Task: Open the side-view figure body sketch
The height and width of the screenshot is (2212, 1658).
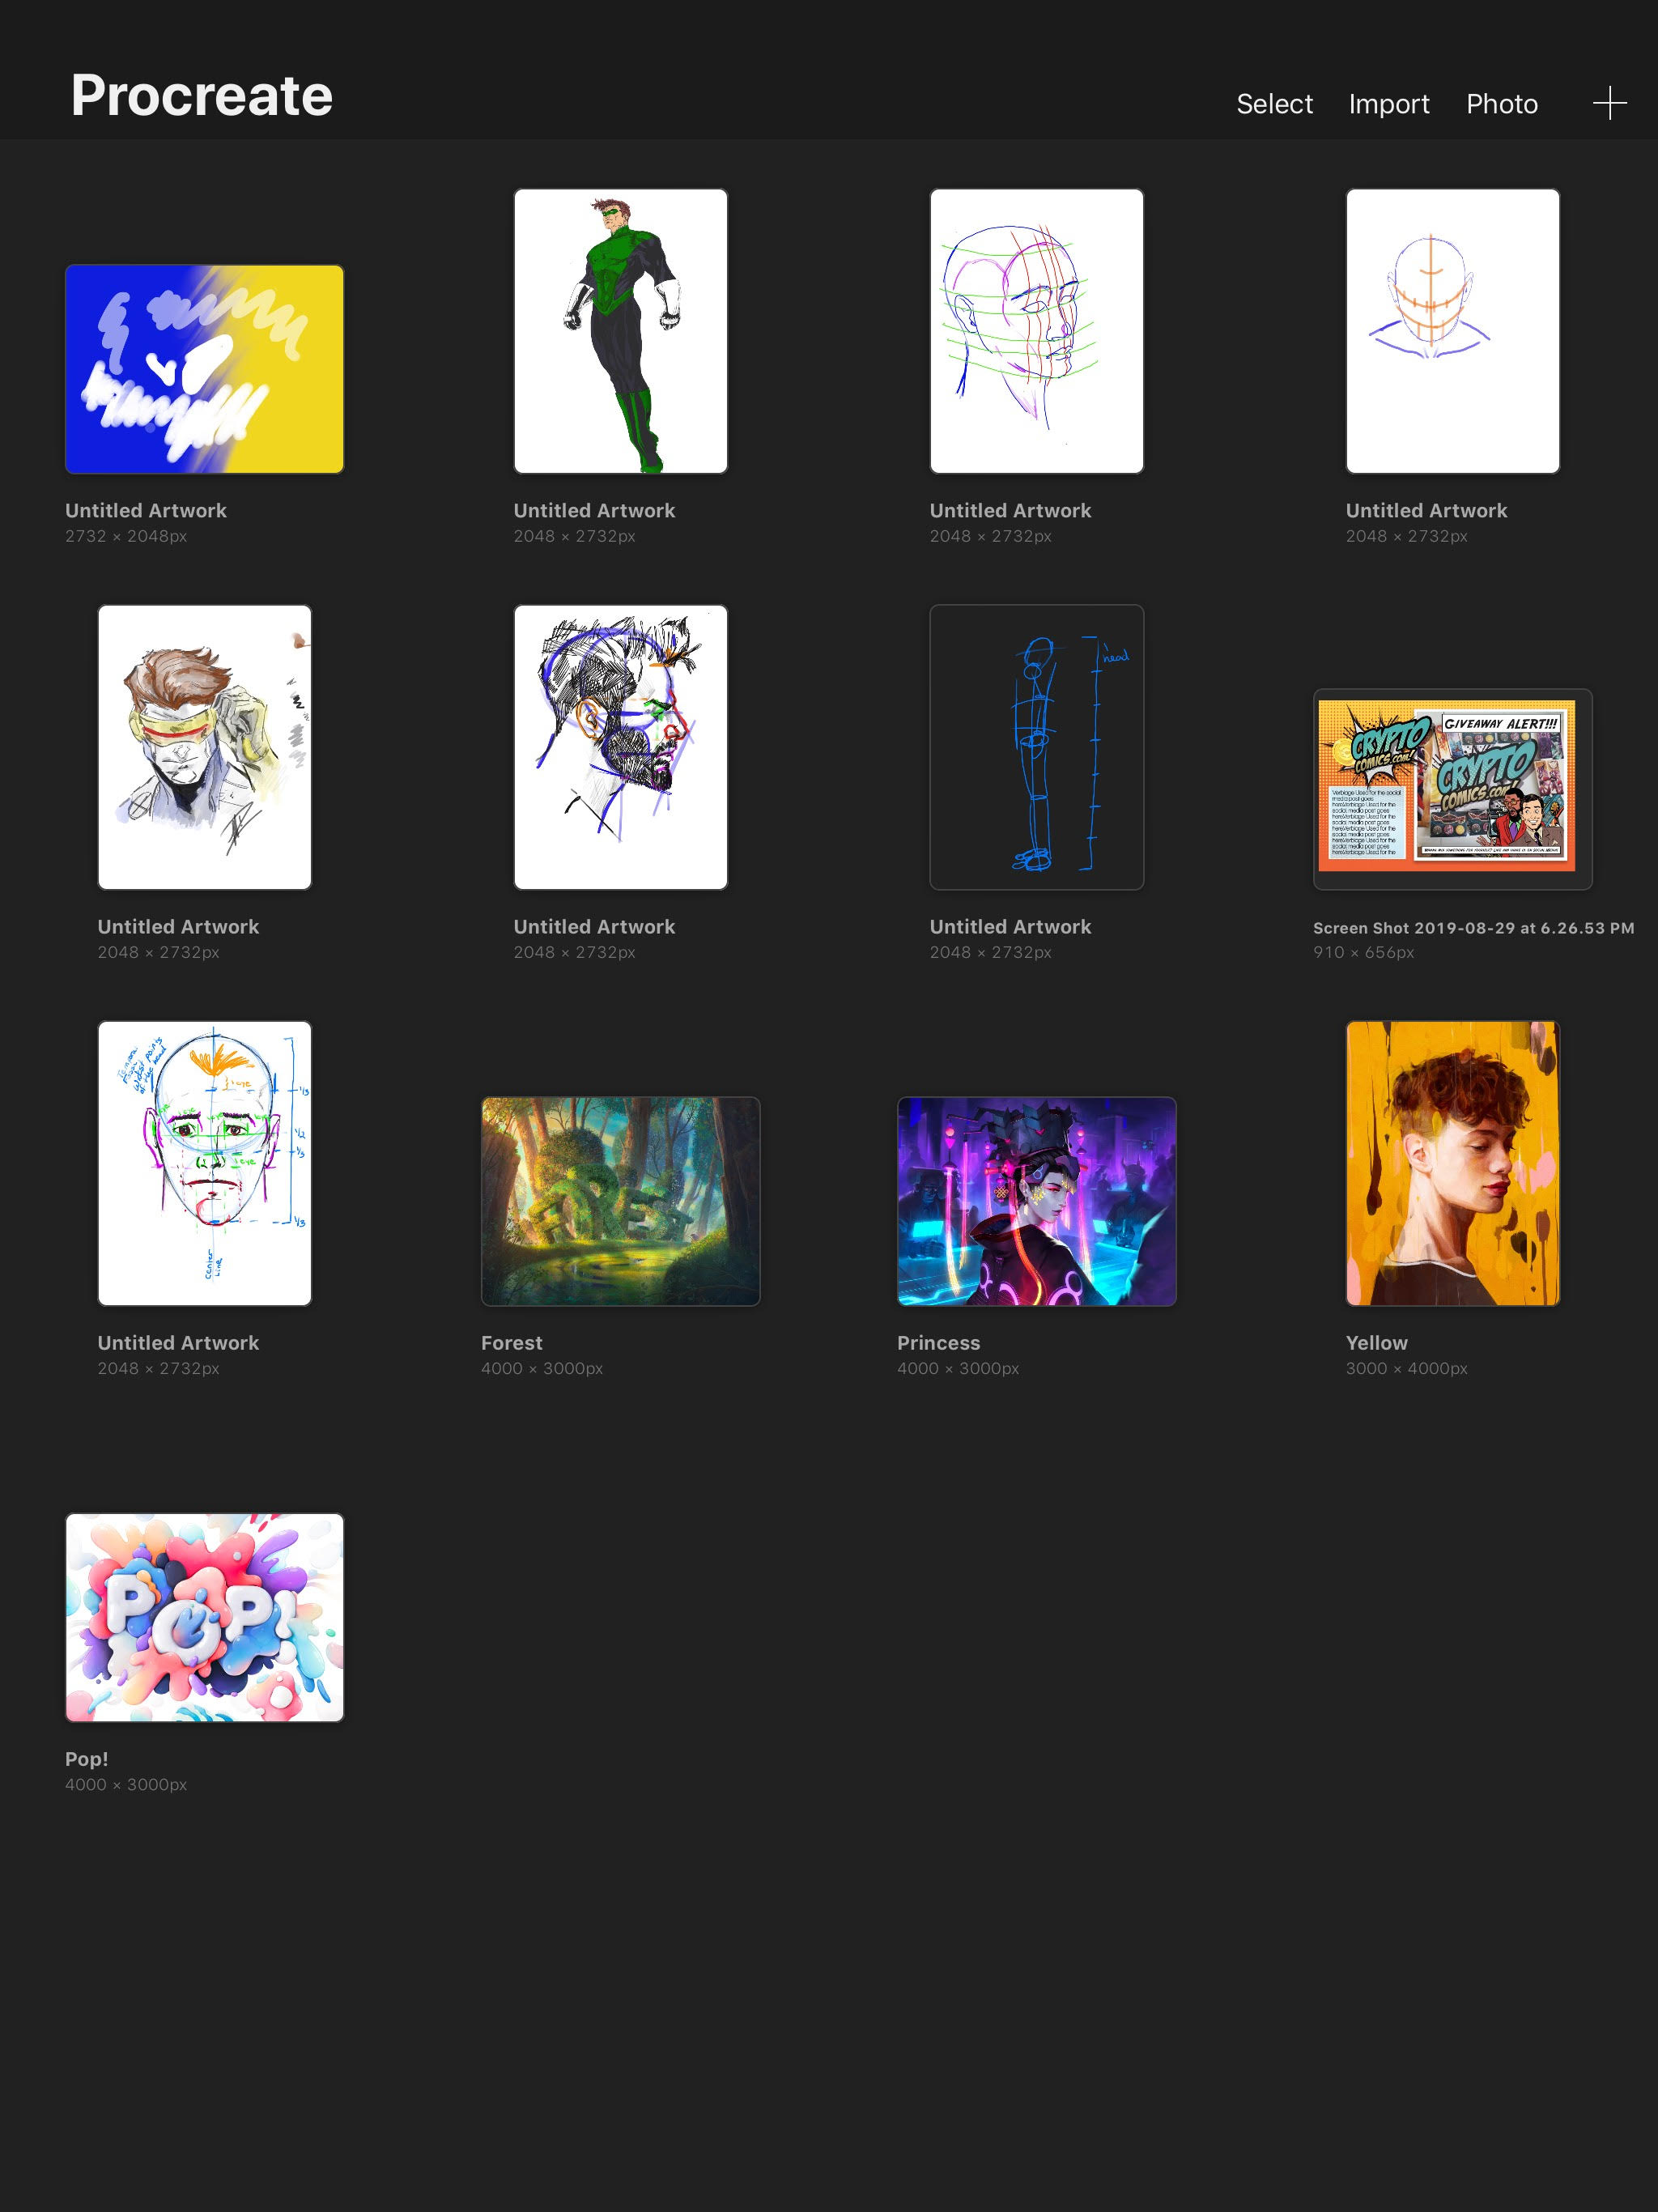Action: (1036, 747)
